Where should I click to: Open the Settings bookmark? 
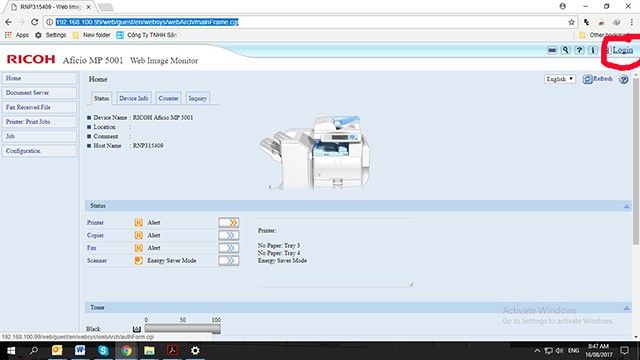51,35
